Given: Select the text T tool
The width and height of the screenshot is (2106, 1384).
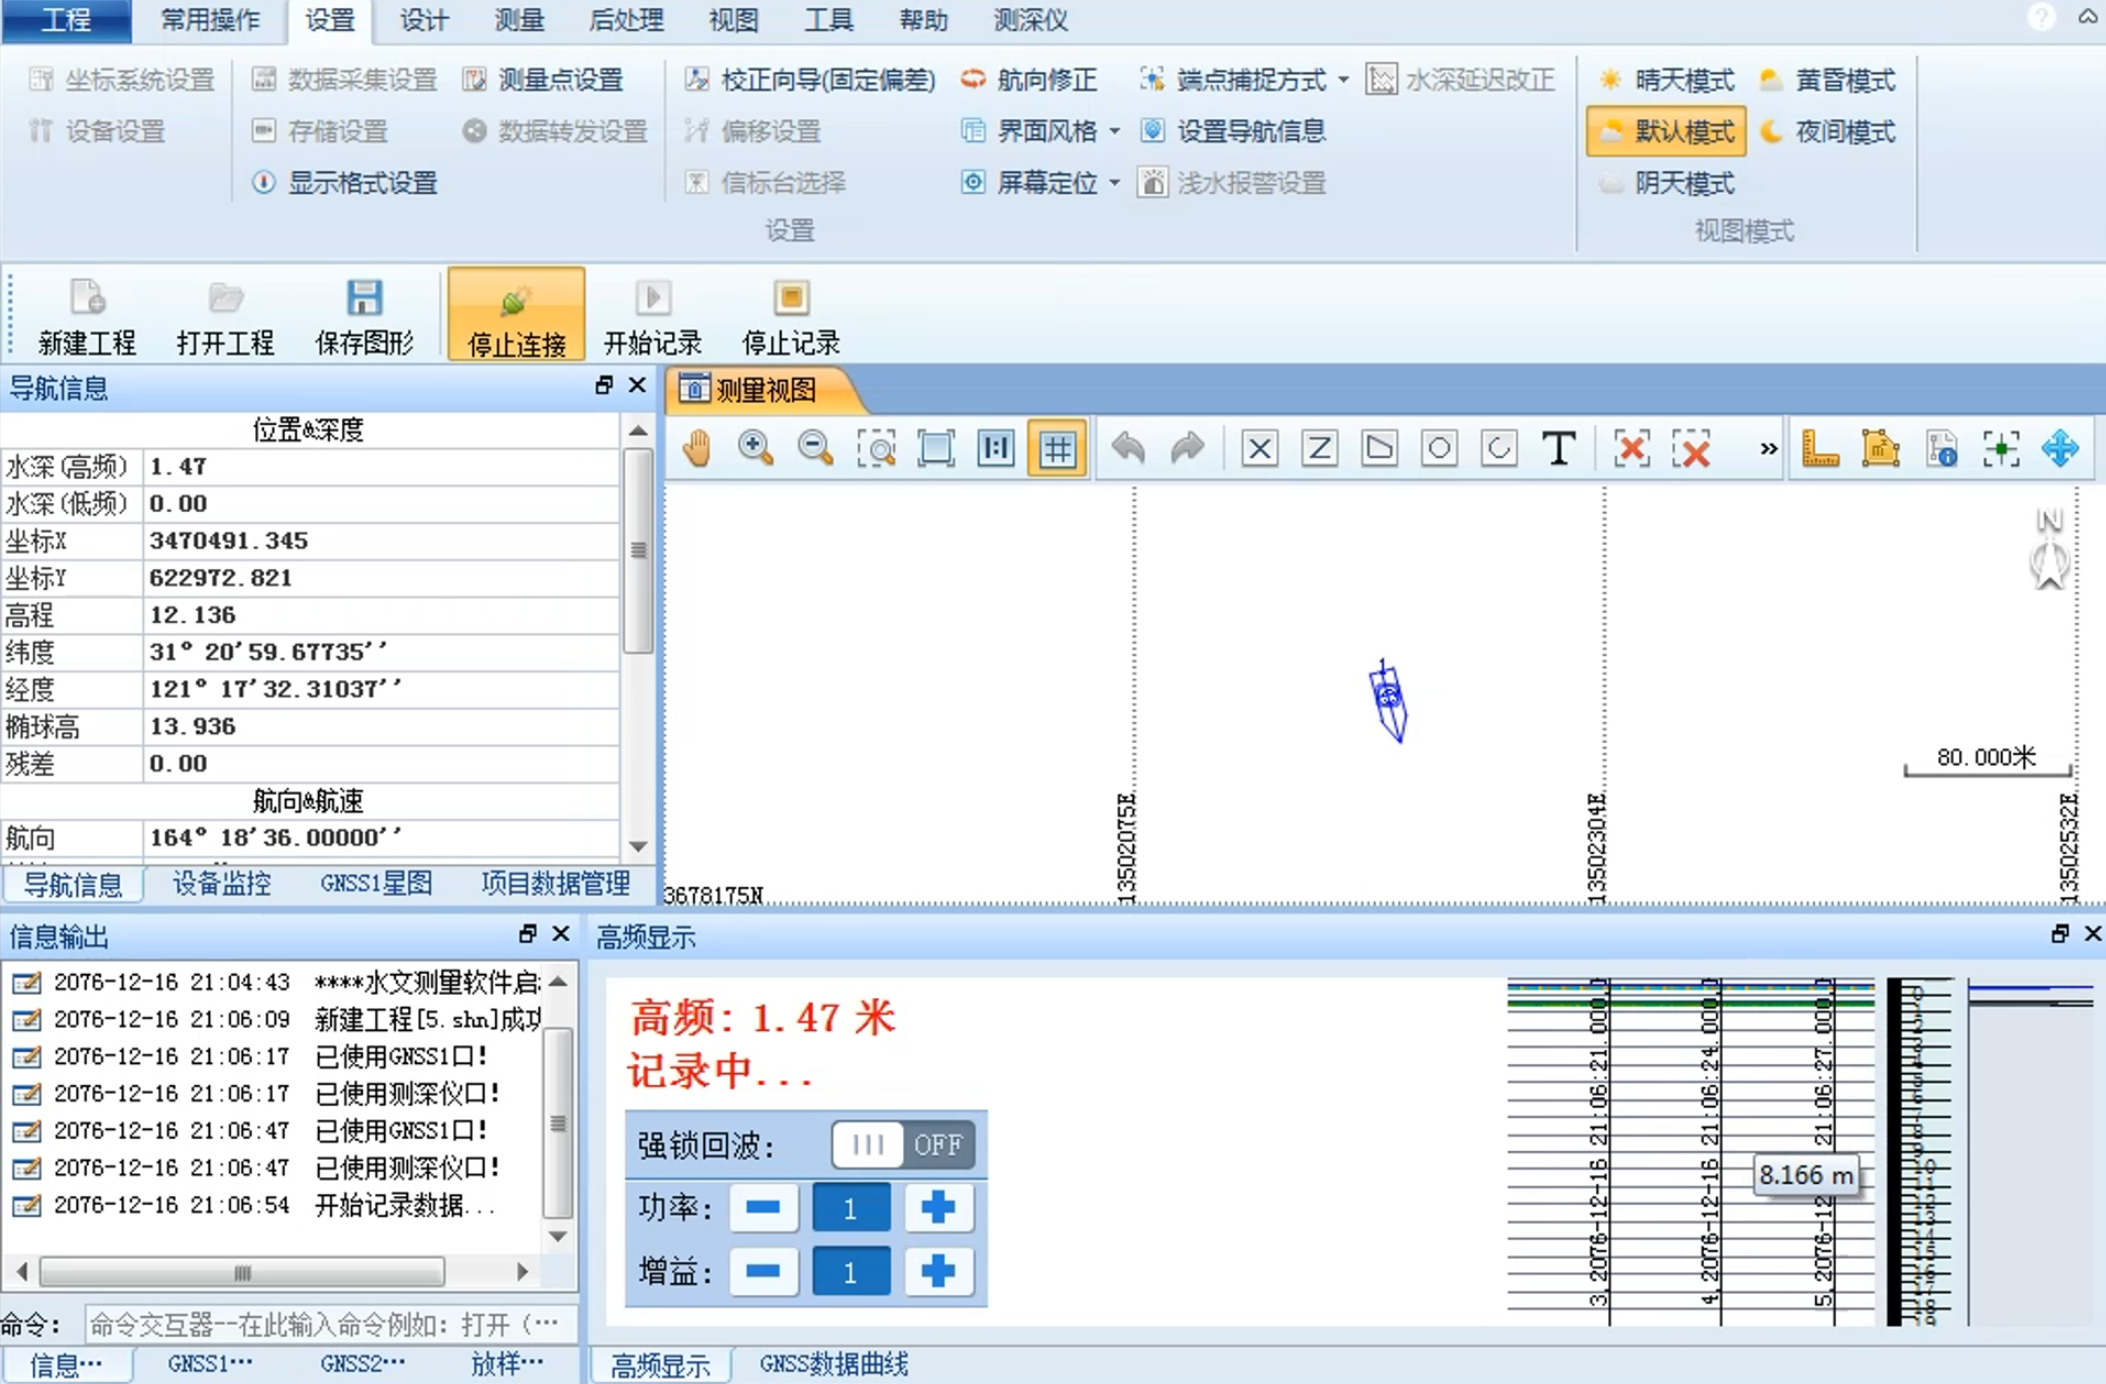Looking at the screenshot, I should click(x=1558, y=448).
